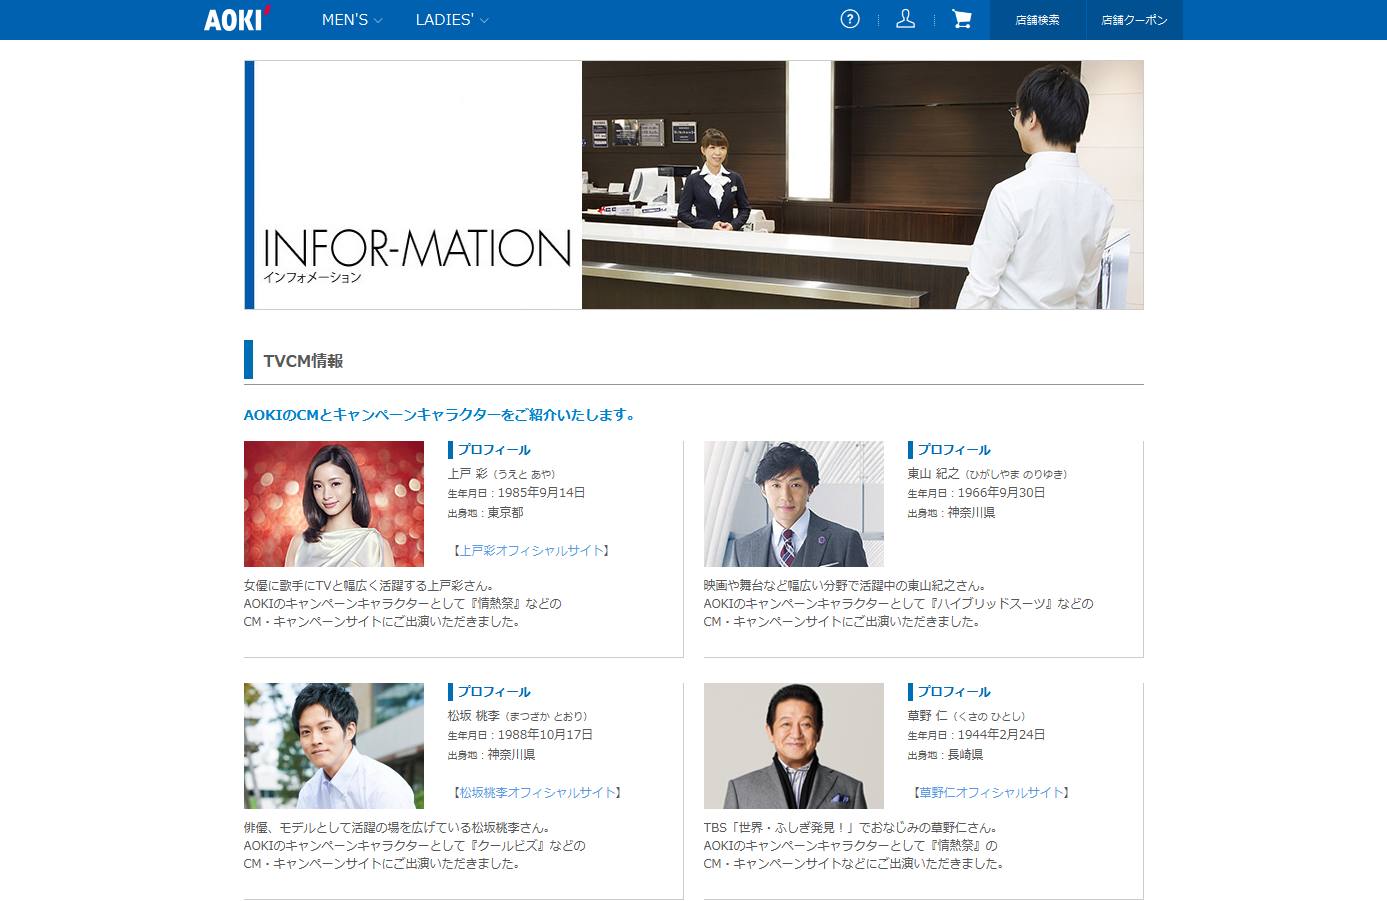Click the 松坂 桃李 profile photo
Viewport: 1387px width, 901px height.
(x=334, y=746)
